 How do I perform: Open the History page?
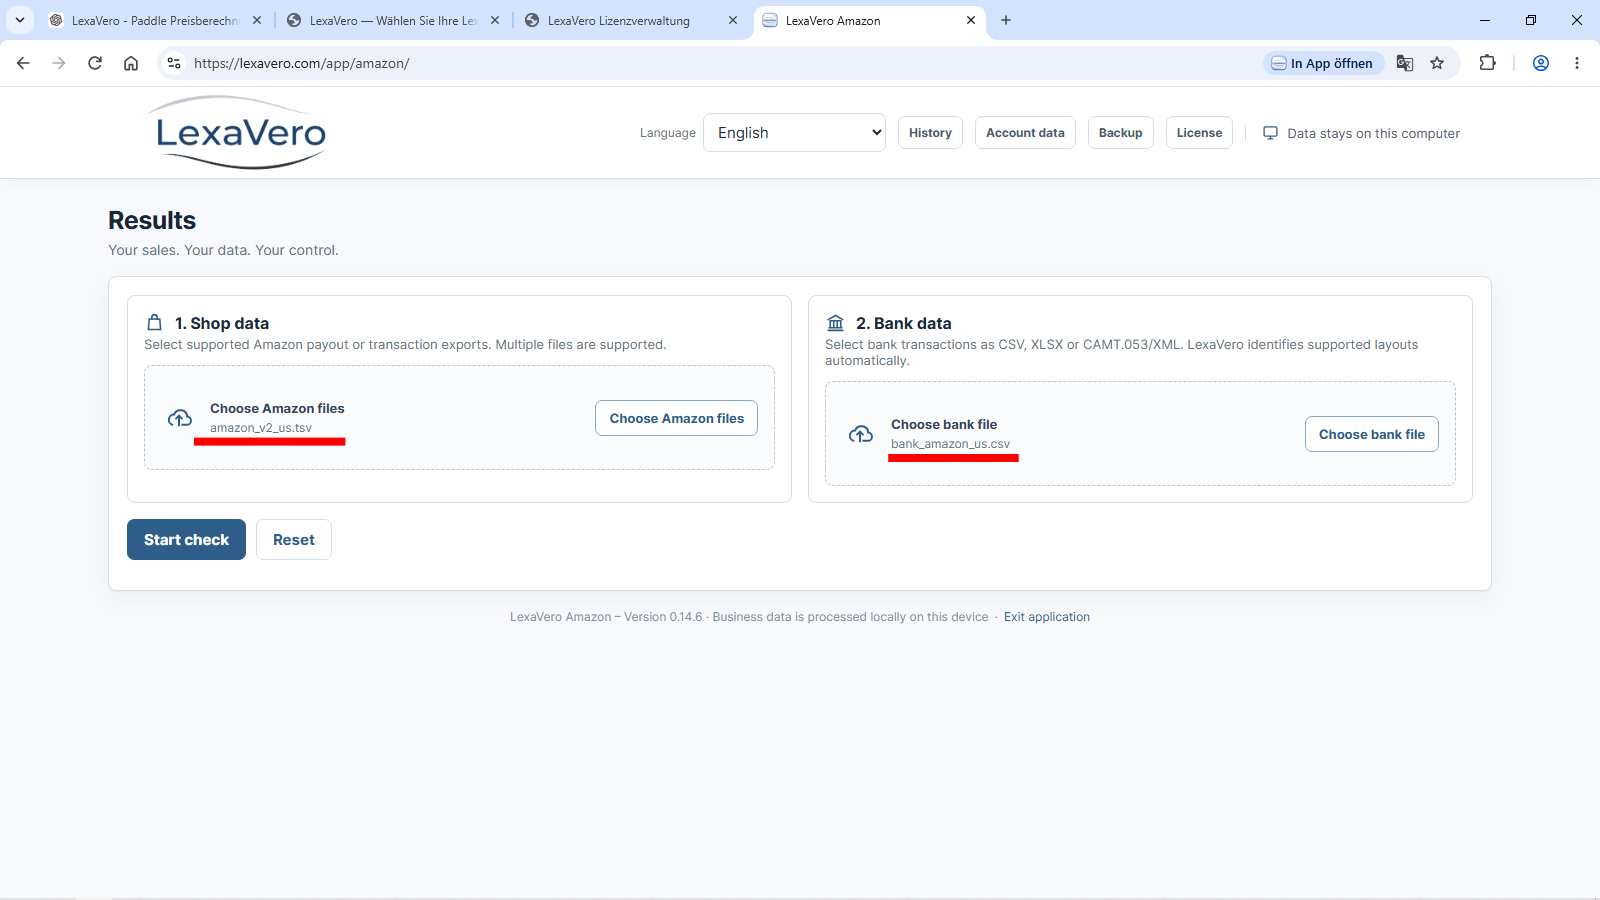coord(930,133)
